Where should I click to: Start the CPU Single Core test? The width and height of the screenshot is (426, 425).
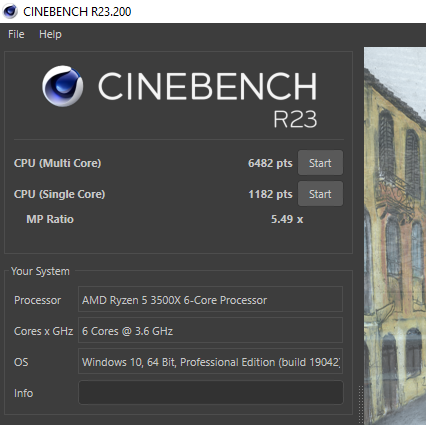coord(320,194)
